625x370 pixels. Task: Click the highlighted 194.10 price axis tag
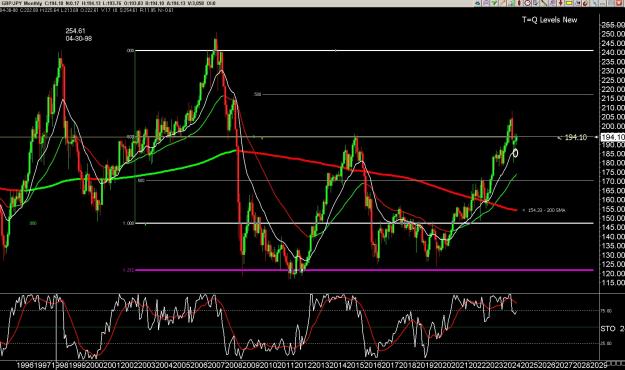[x=613, y=137]
